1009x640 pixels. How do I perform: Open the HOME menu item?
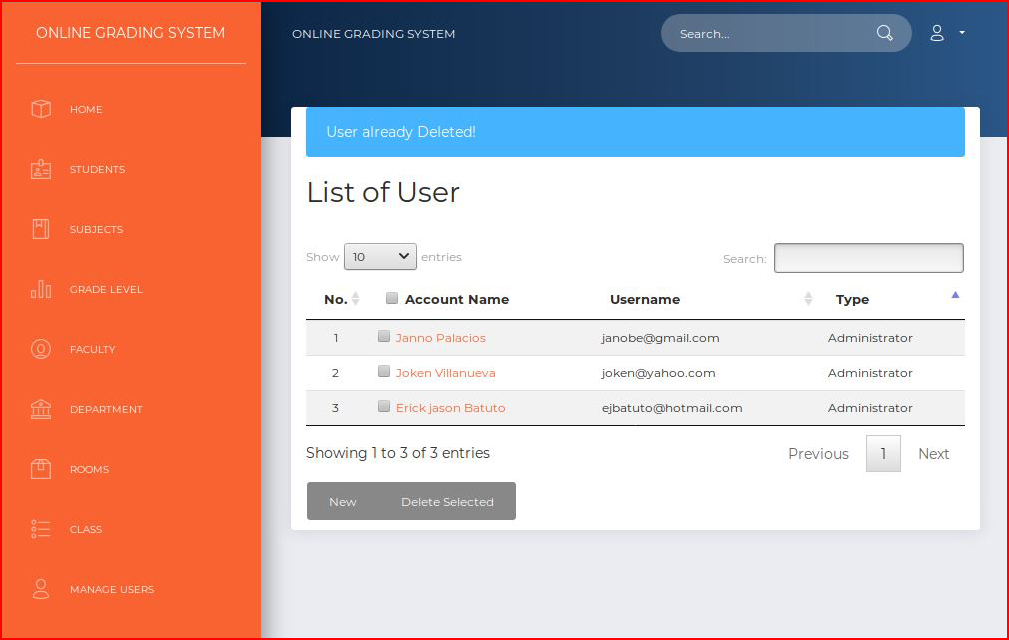point(86,109)
